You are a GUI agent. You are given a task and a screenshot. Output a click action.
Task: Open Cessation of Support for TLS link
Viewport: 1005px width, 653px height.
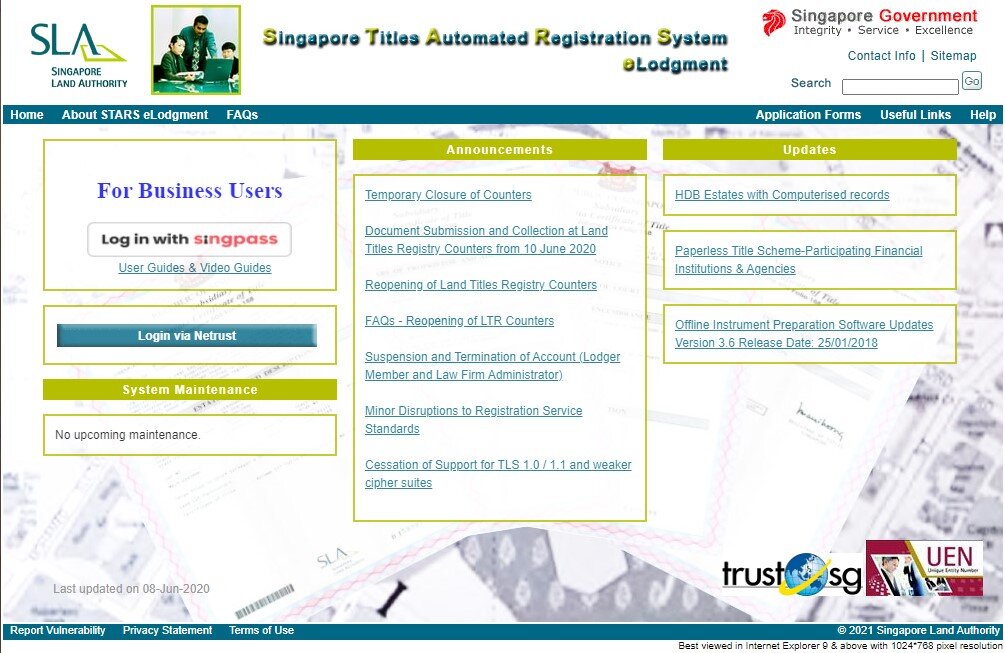498,474
